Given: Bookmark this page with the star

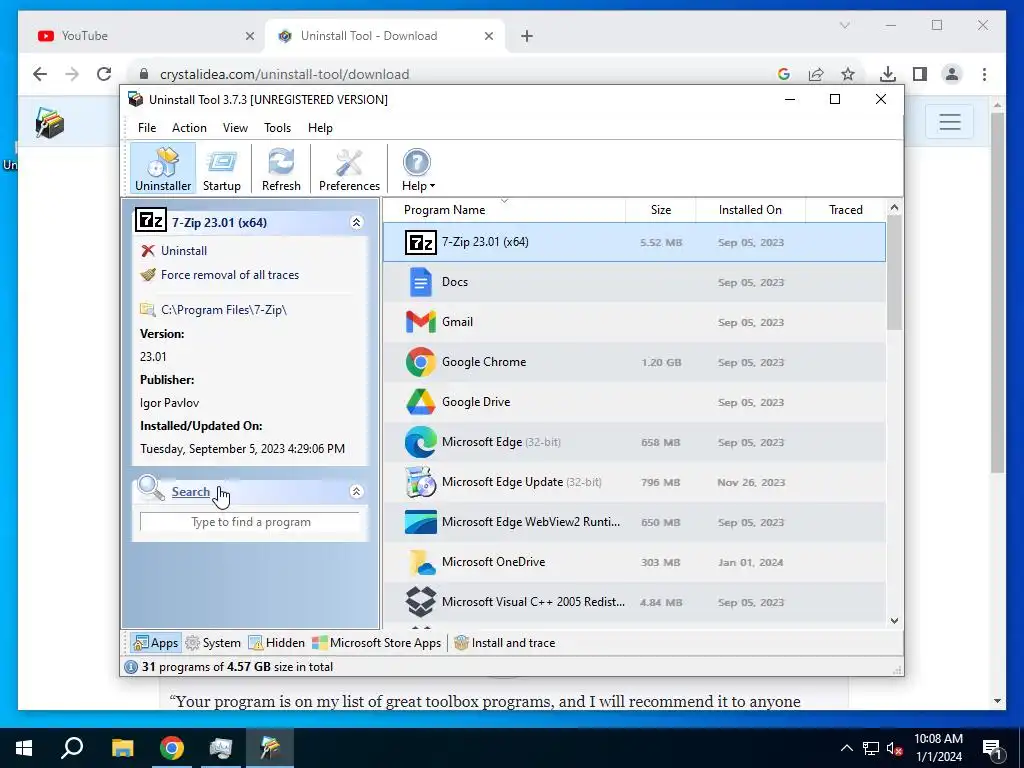Looking at the screenshot, I should 848,74.
